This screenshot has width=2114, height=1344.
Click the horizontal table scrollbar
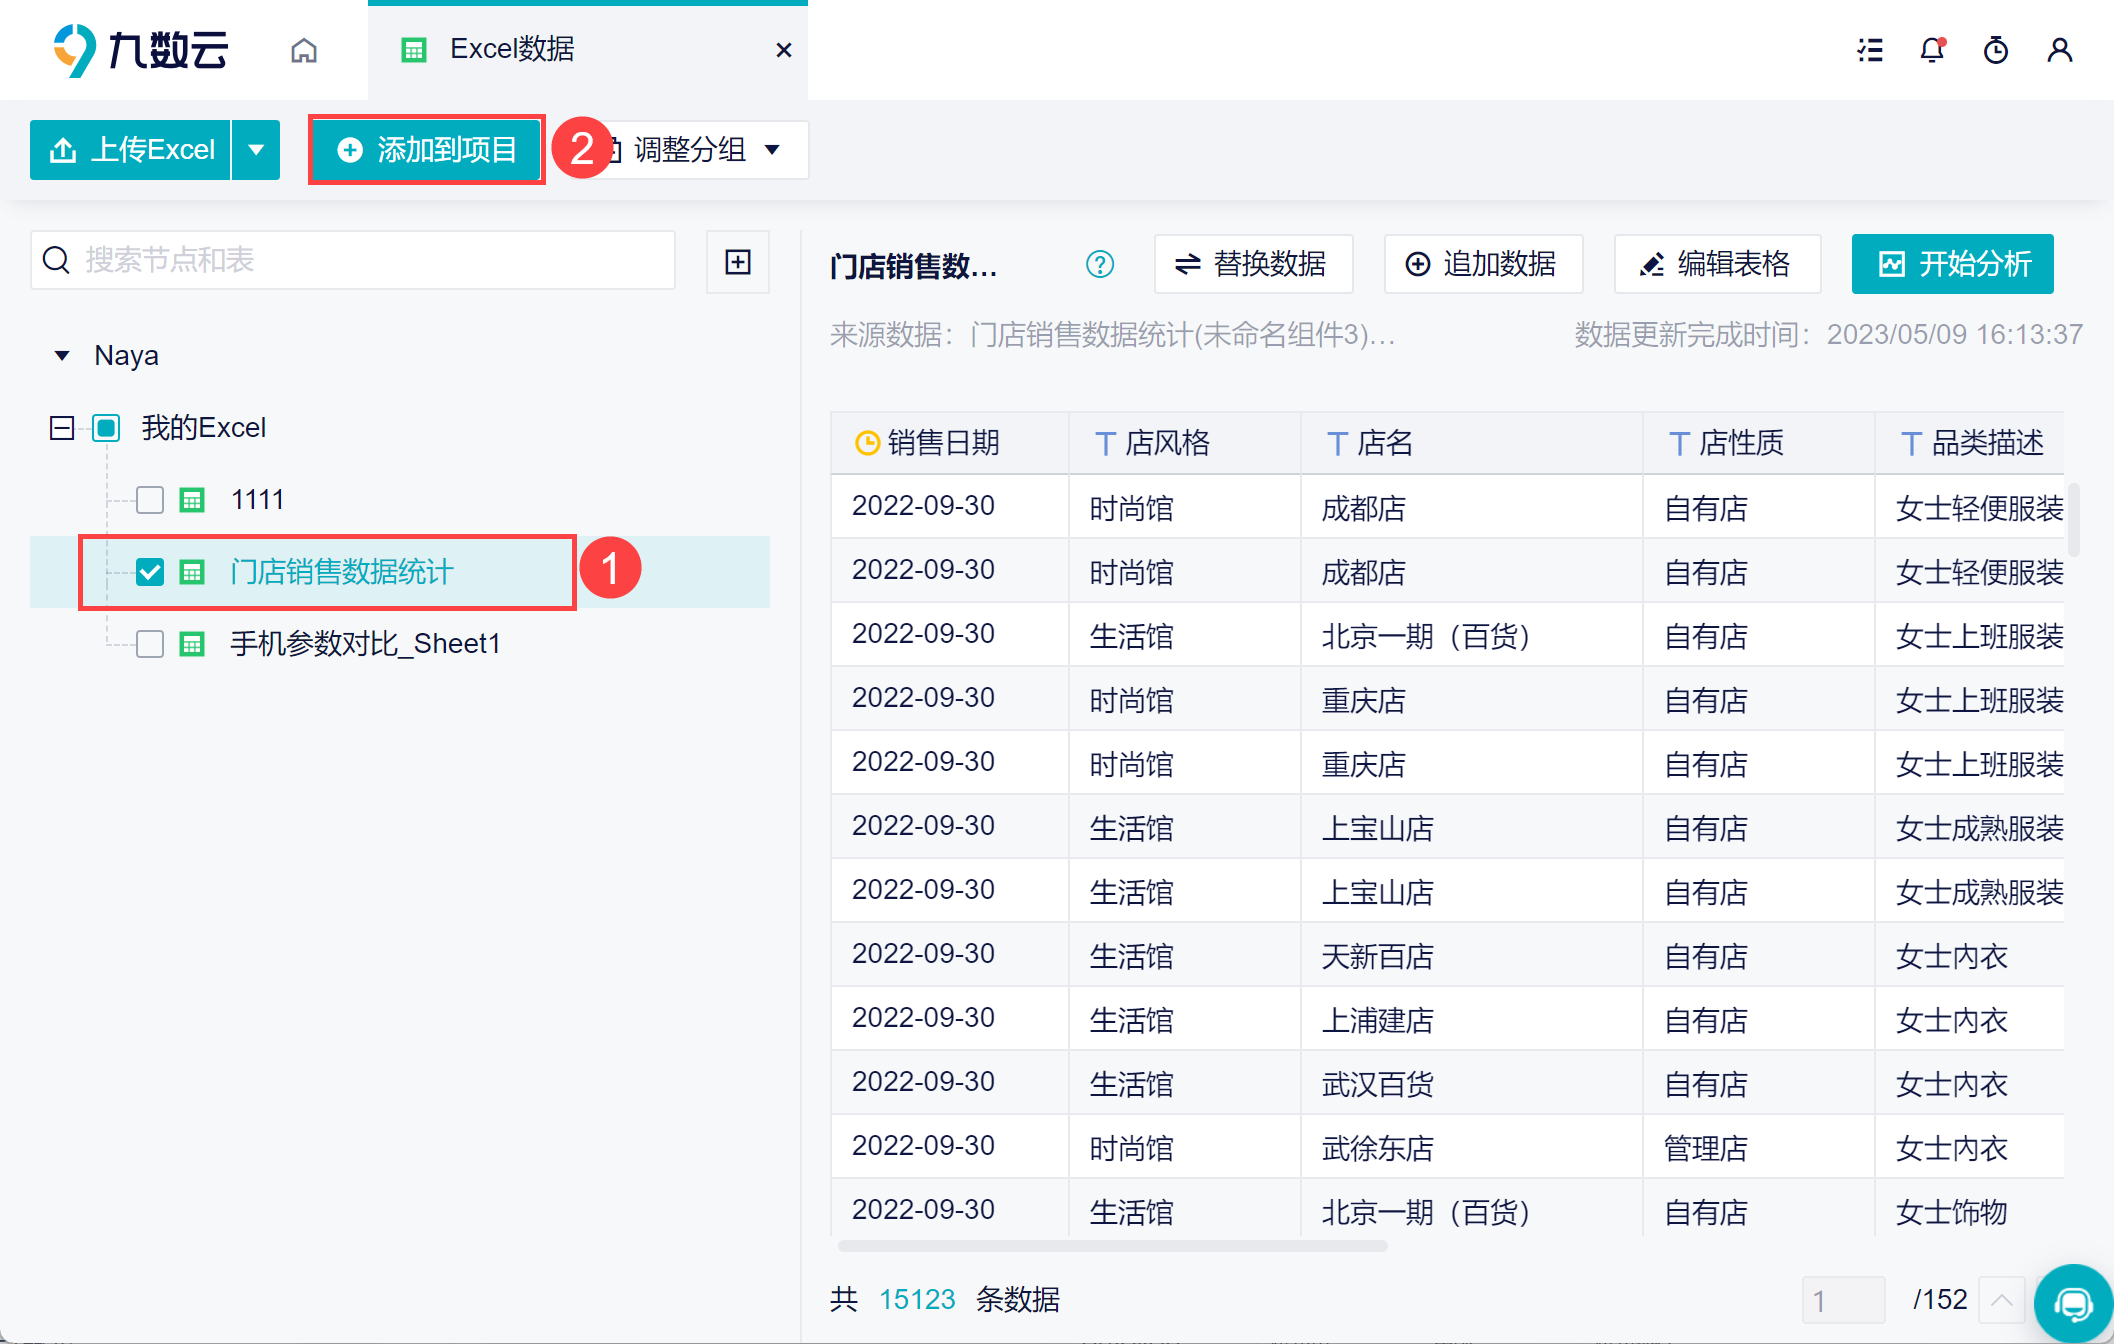pyautogui.click(x=1112, y=1246)
